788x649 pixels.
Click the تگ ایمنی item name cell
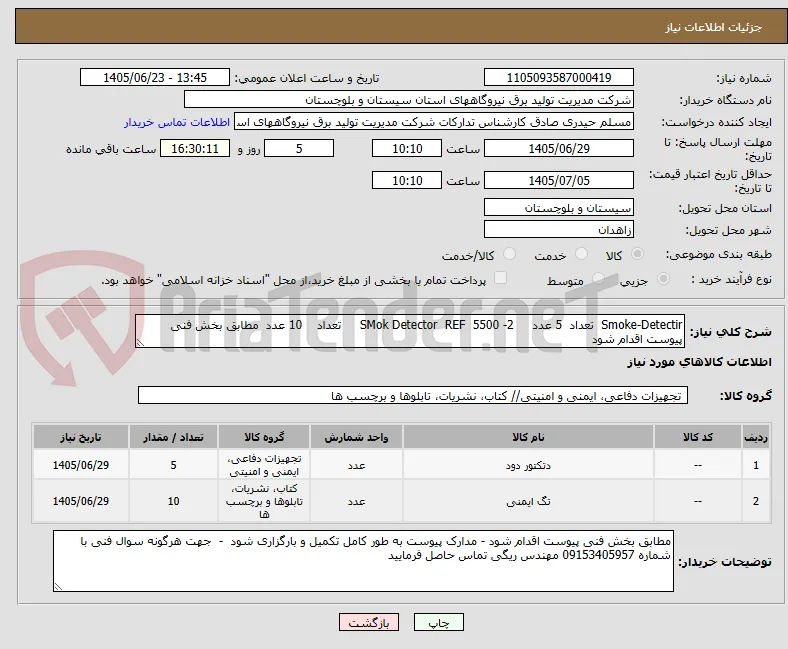click(x=528, y=501)
